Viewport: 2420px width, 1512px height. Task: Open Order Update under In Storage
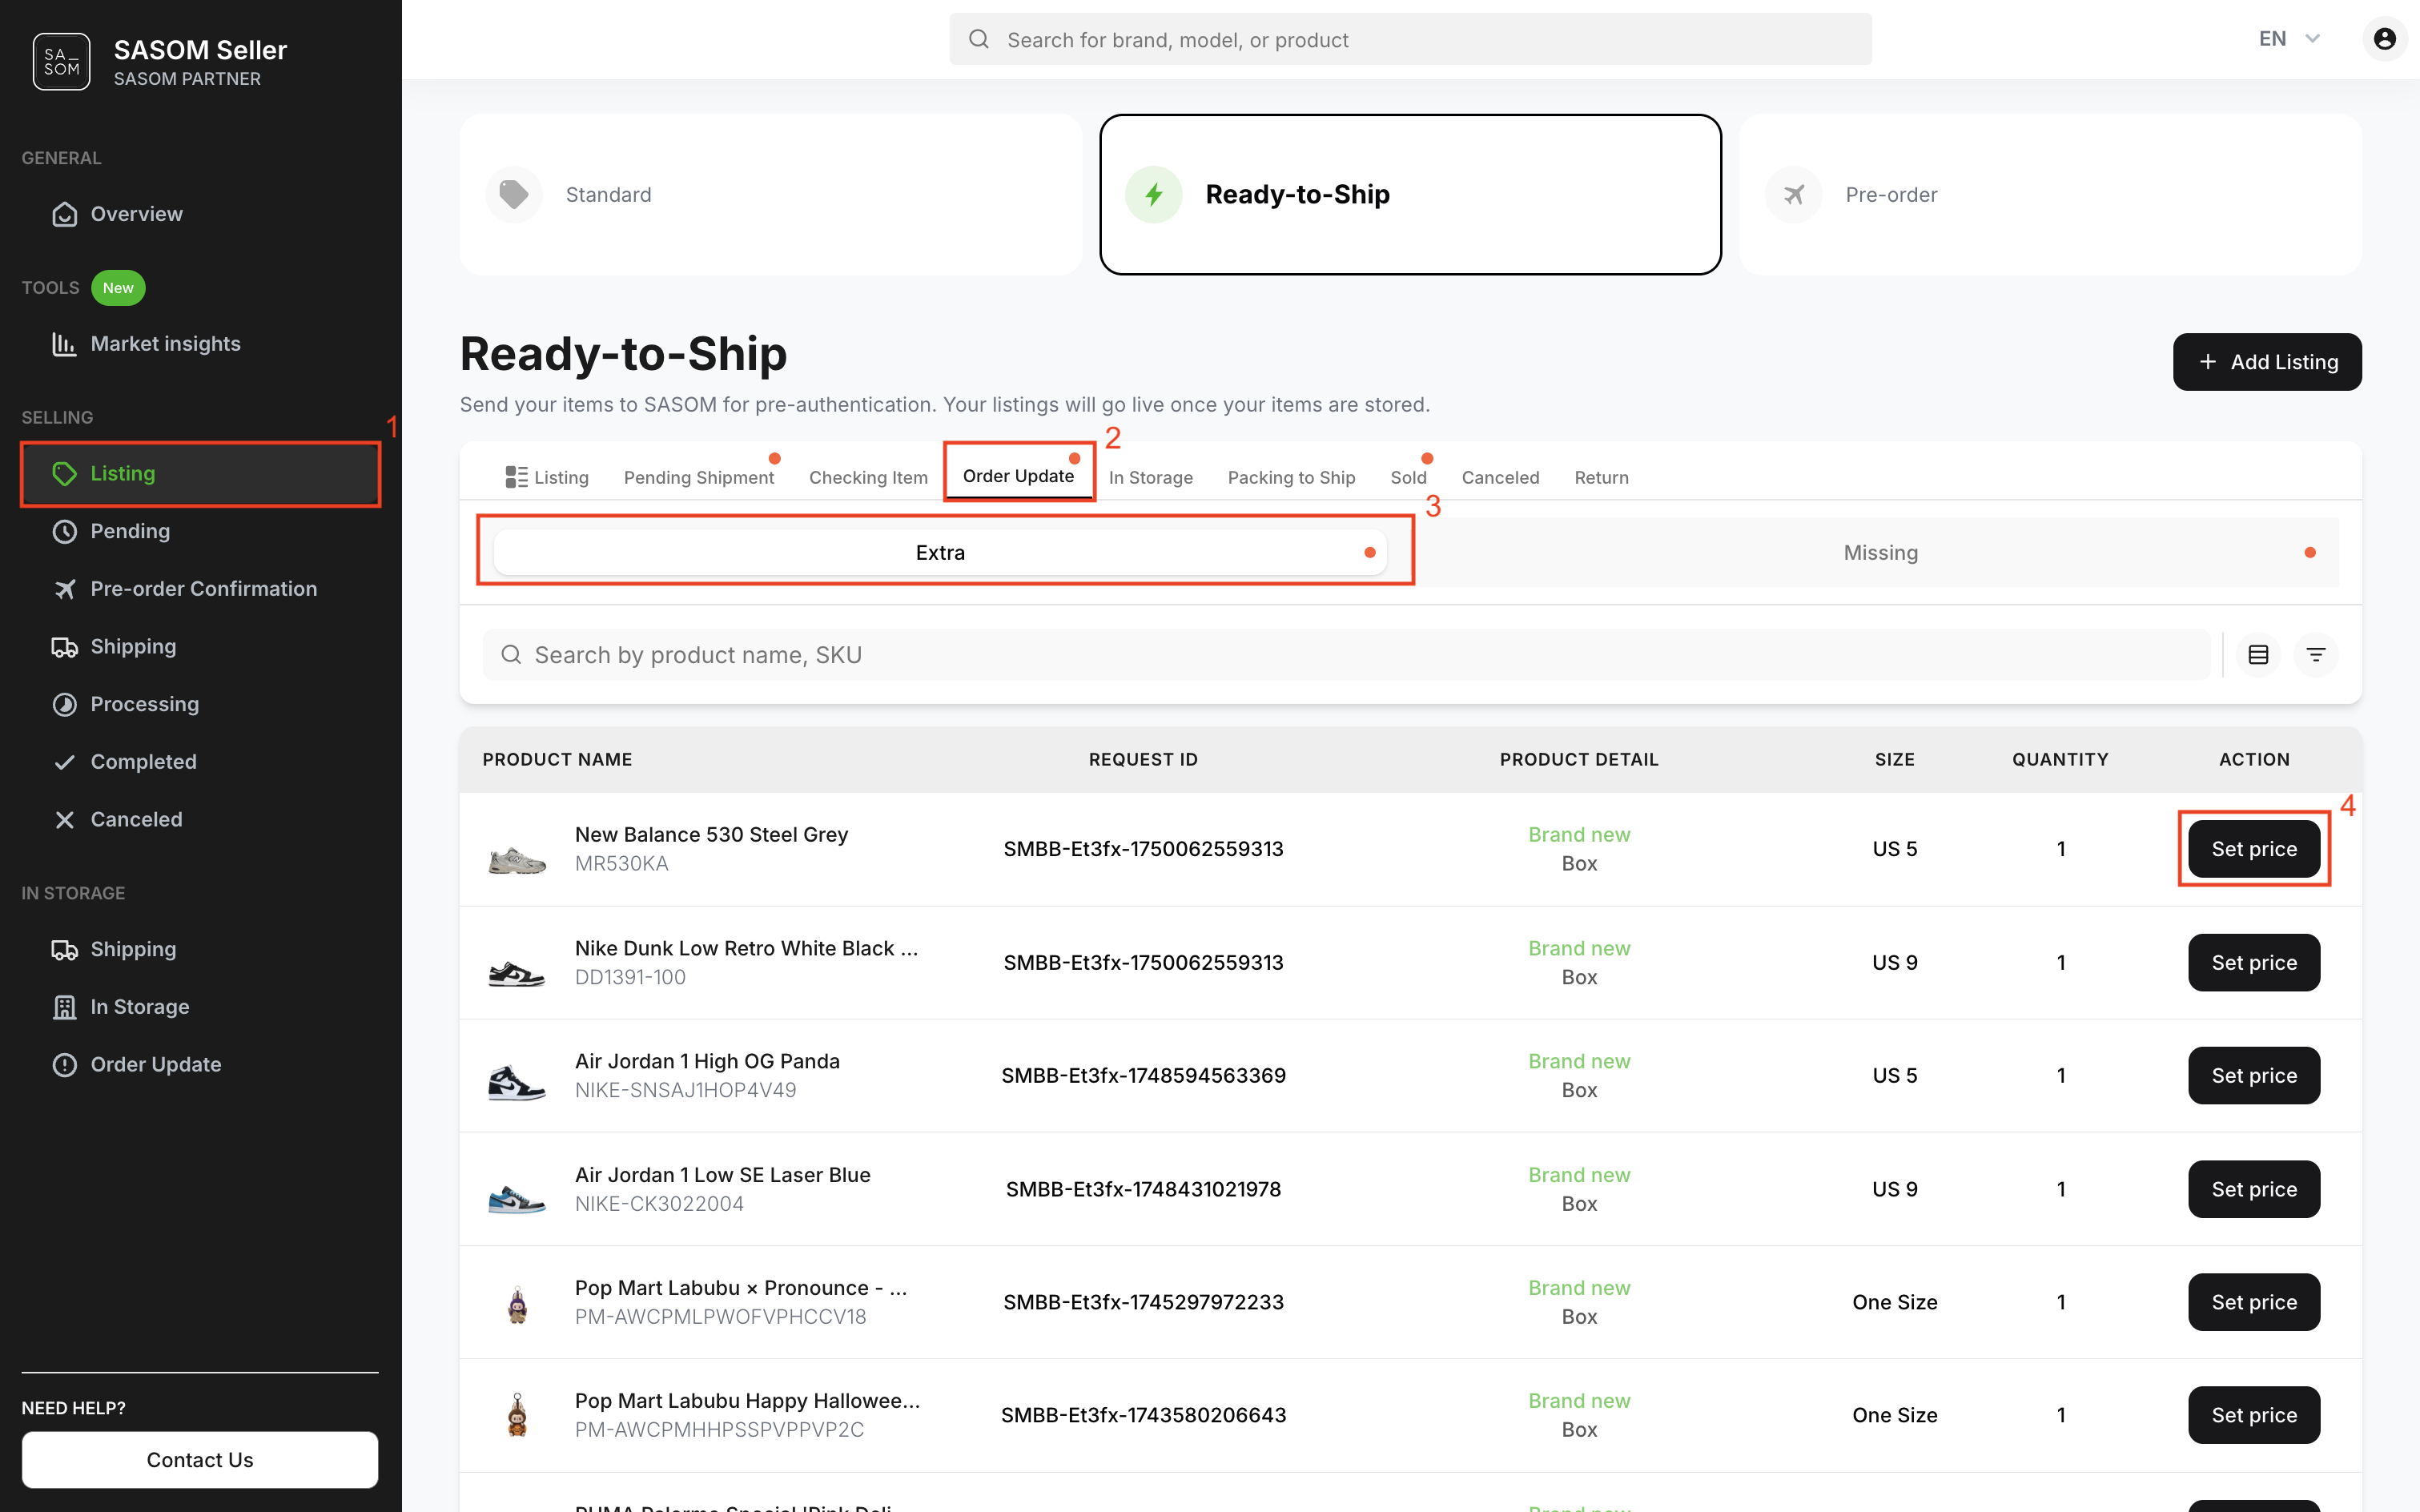pos(155,1064)
